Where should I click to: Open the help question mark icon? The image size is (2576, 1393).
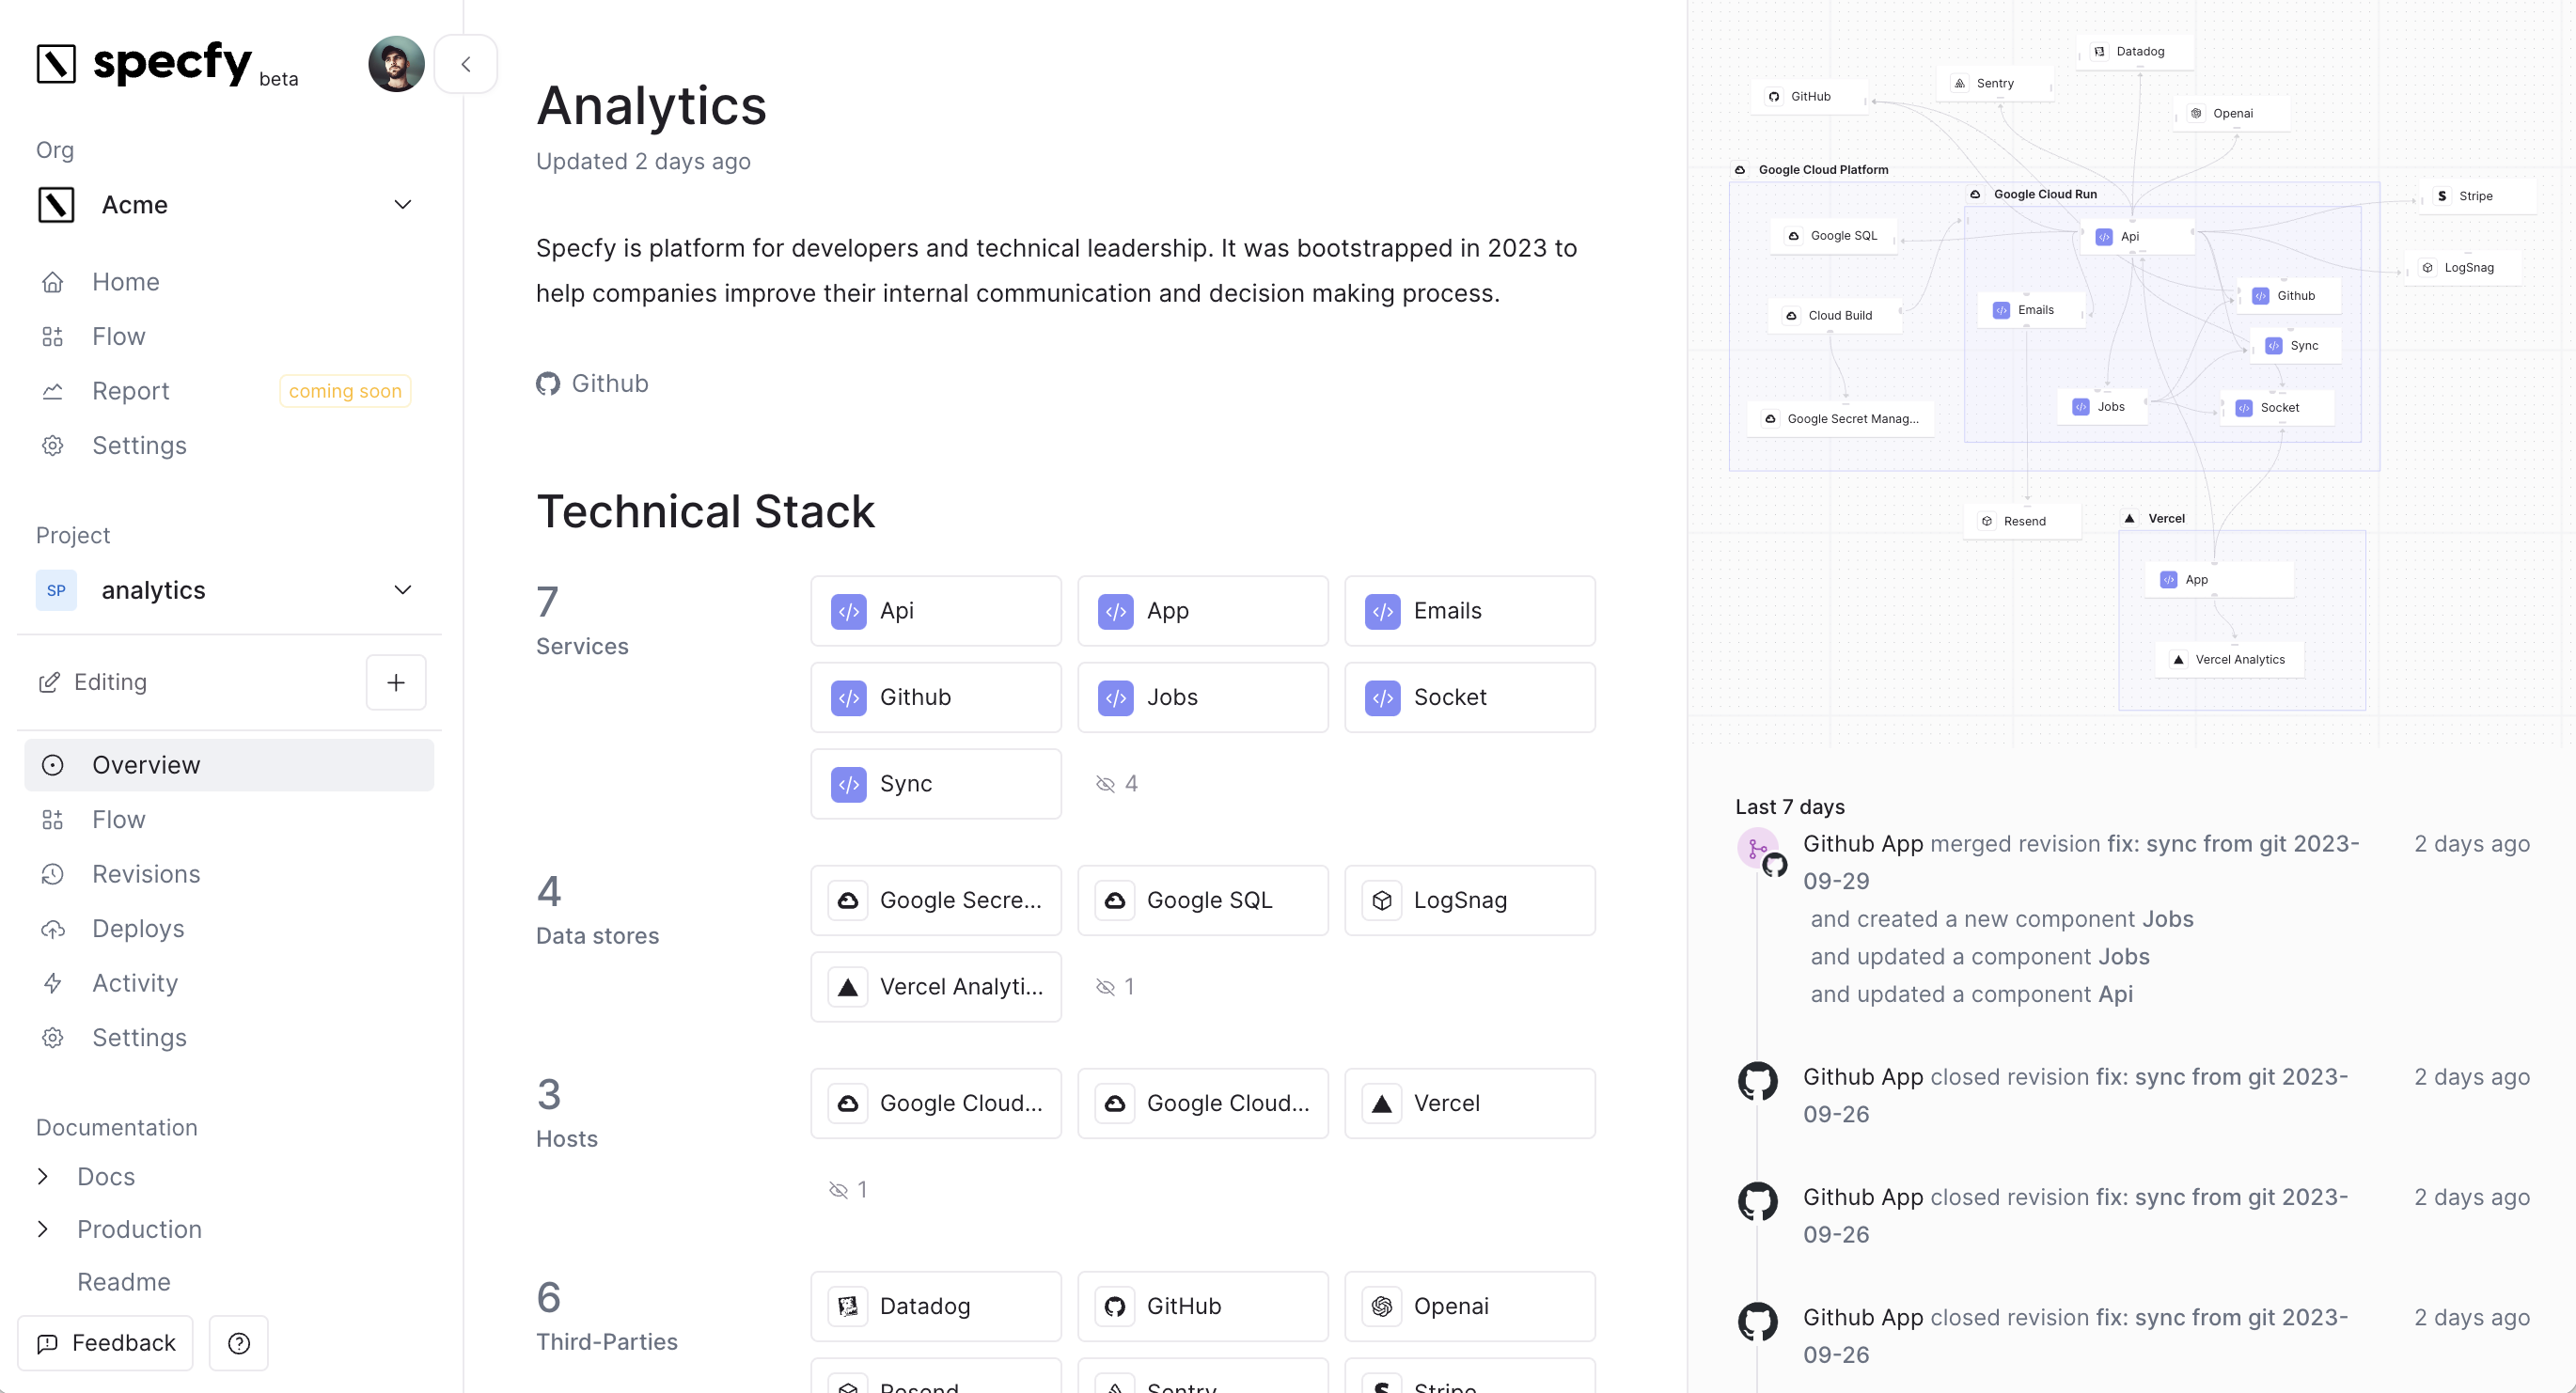tap(239, 1343)
